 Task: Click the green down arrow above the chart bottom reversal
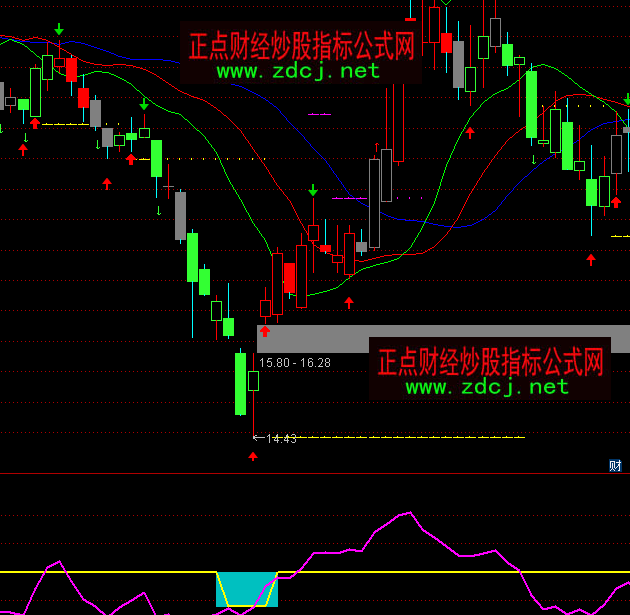point(313,190)
